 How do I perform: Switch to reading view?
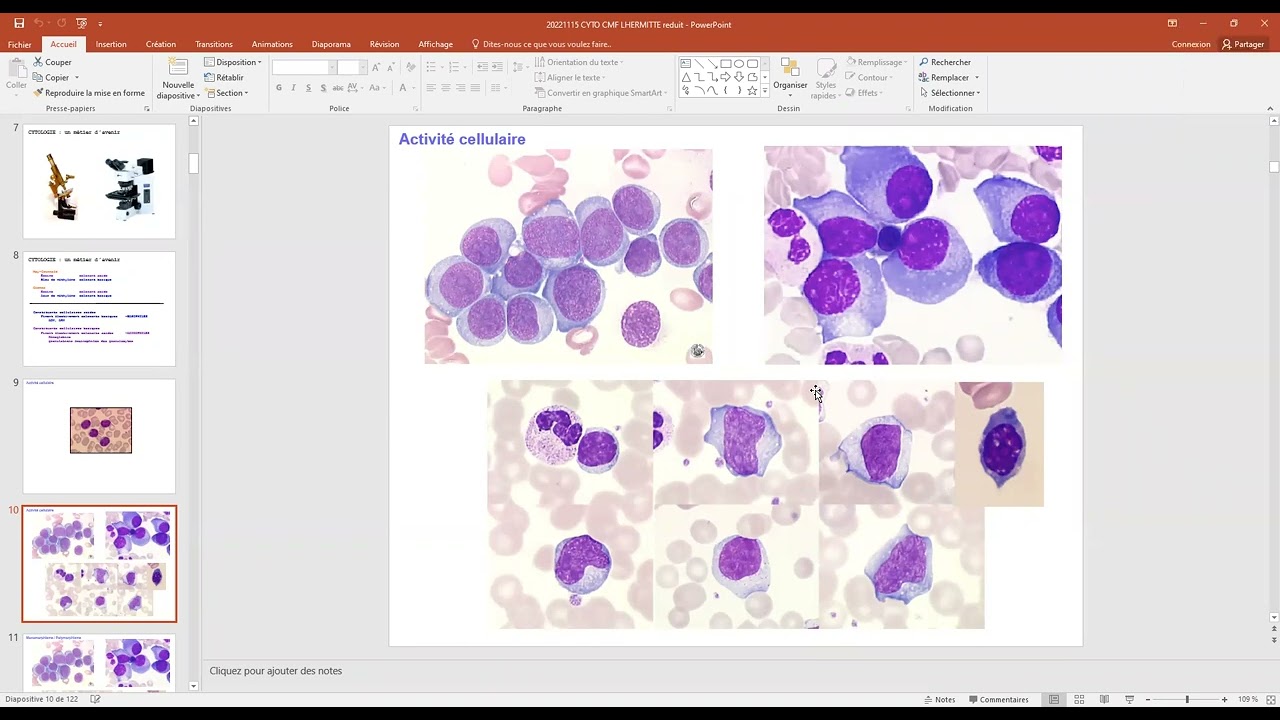(x=1104, y=700)
